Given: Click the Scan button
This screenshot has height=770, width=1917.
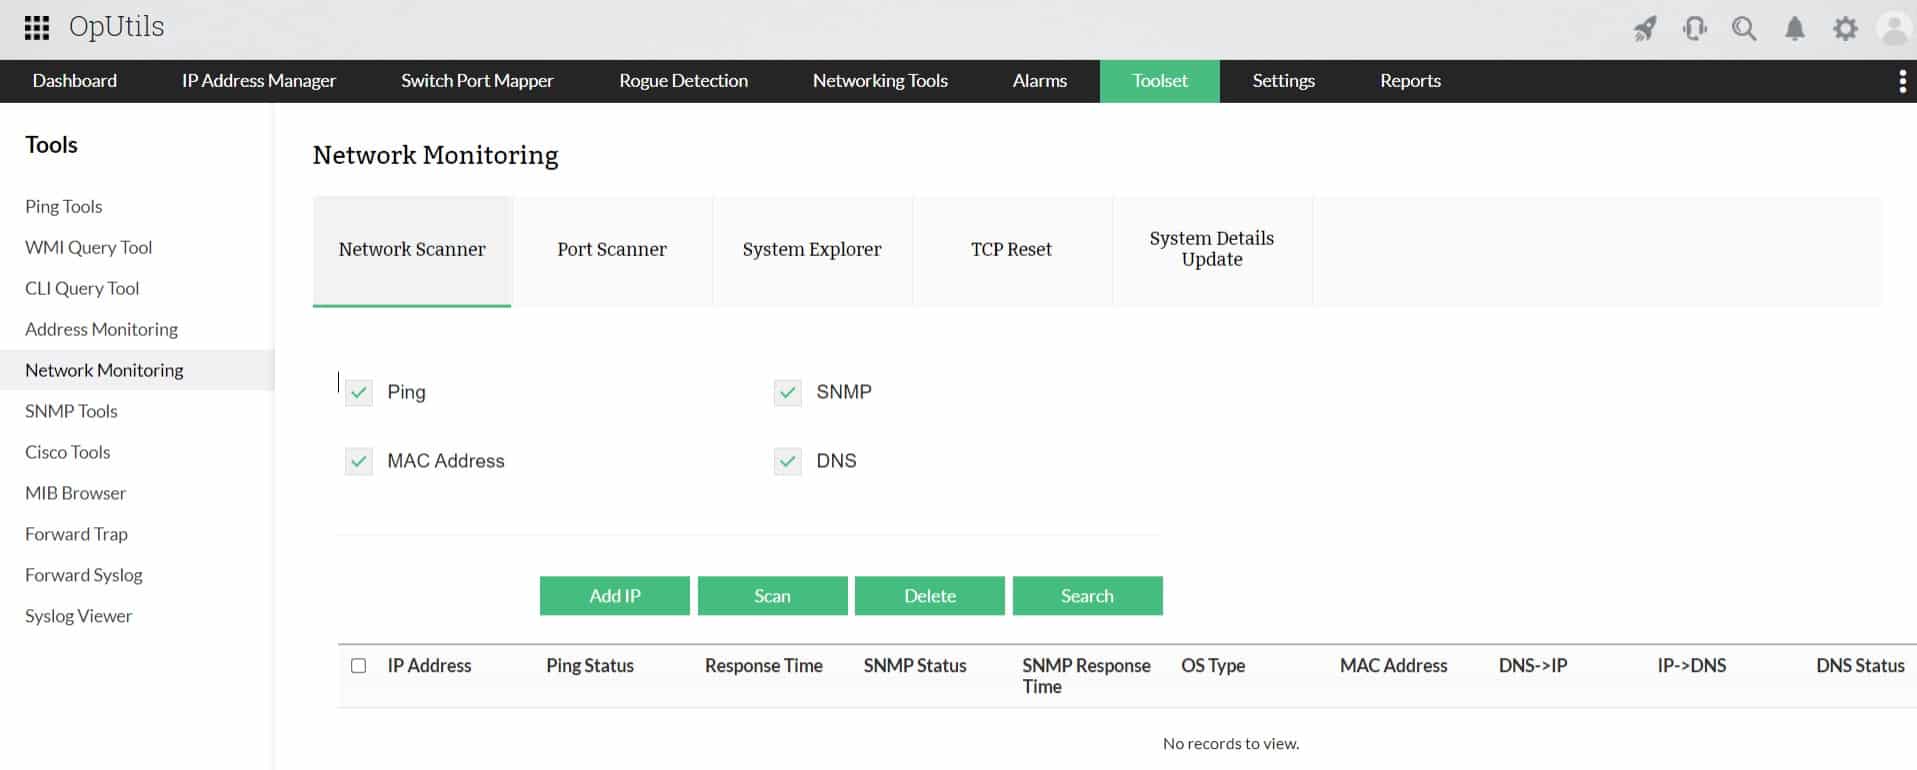Looking at the screenshot, I should point(772,596).
